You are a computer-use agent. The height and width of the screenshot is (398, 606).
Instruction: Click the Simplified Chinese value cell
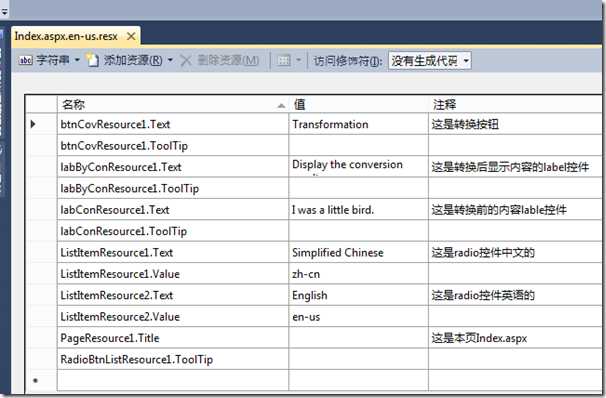coord(358,252)
